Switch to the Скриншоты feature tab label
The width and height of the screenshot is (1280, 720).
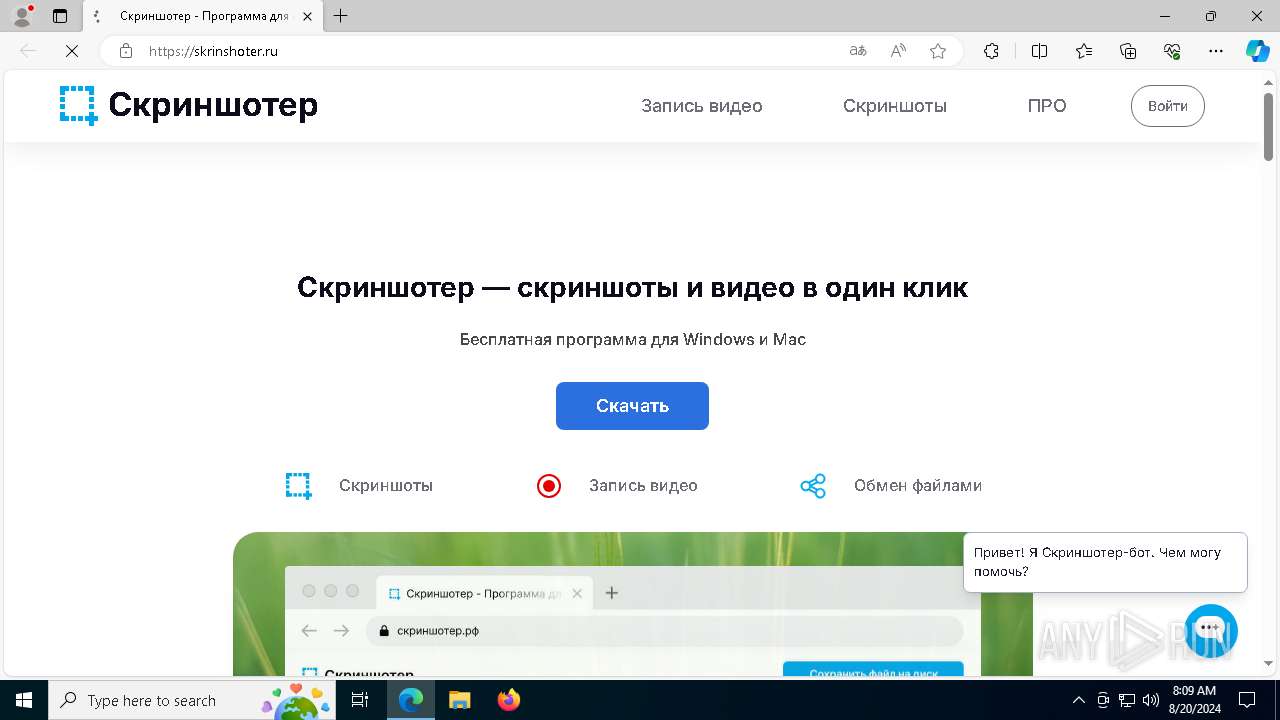386,486
